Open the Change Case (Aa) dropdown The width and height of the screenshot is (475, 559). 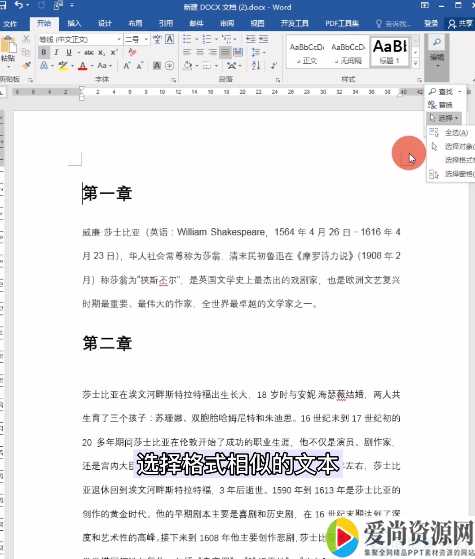click(x=104, y=66)
